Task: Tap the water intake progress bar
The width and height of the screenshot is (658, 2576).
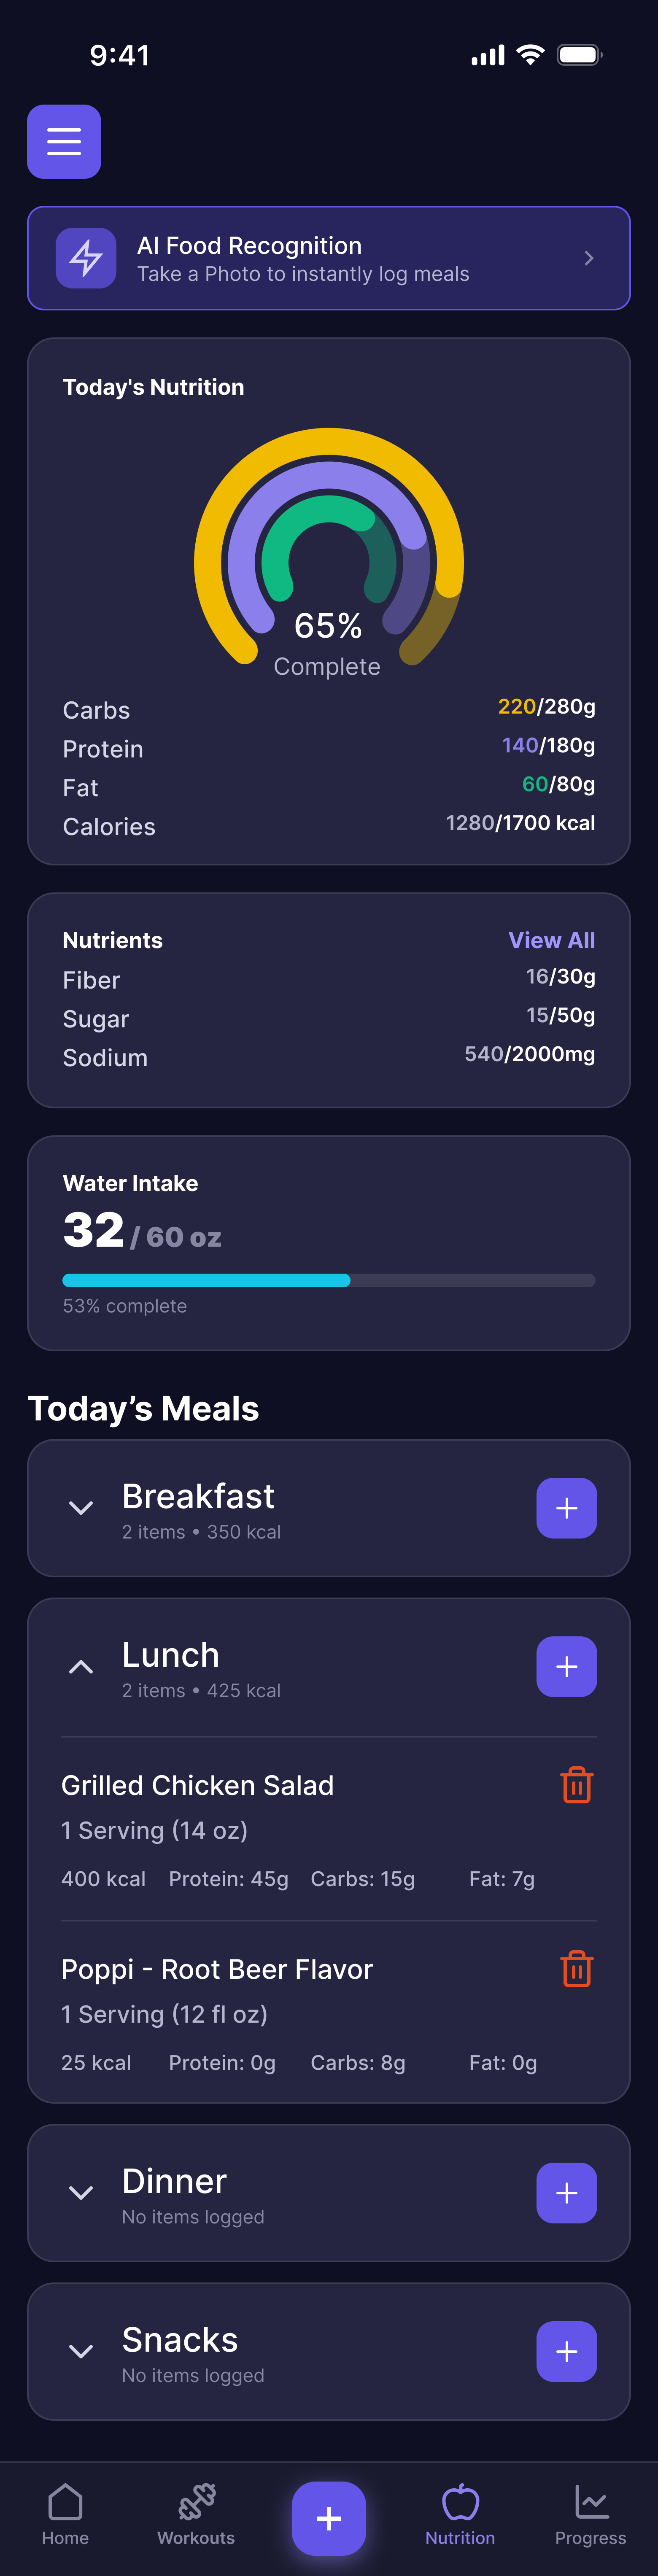Action: [328, 1280]
